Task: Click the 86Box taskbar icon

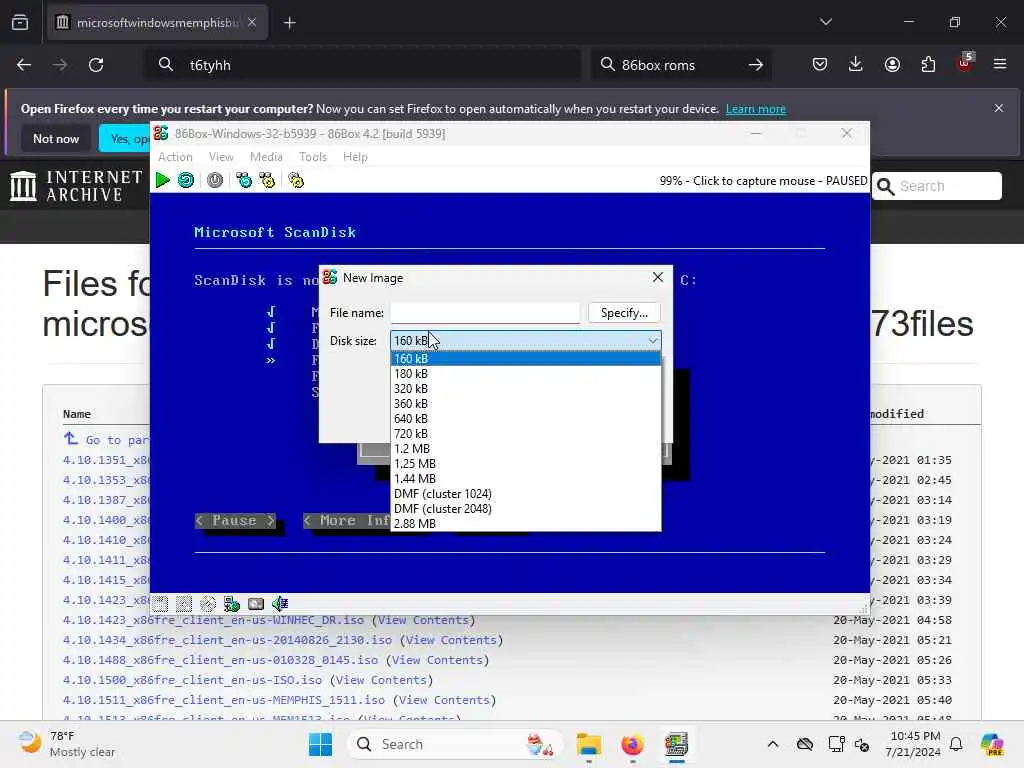Action: pyautogui.click(x=677, y=744)
